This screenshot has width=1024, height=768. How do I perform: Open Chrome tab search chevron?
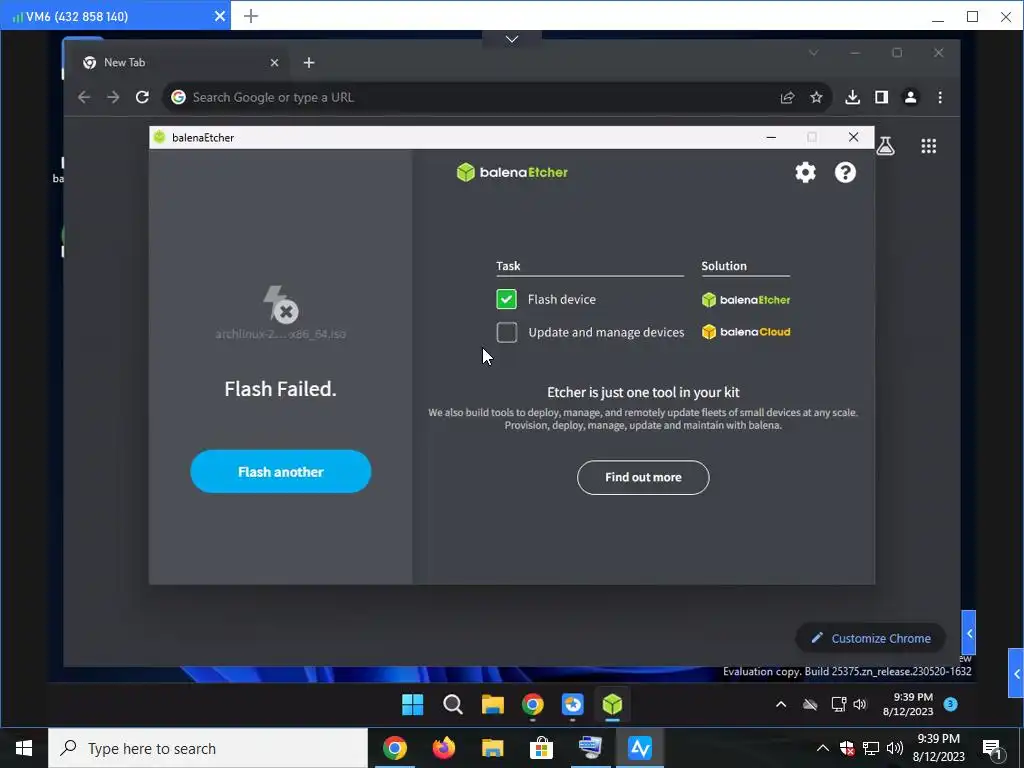(813, 53)
